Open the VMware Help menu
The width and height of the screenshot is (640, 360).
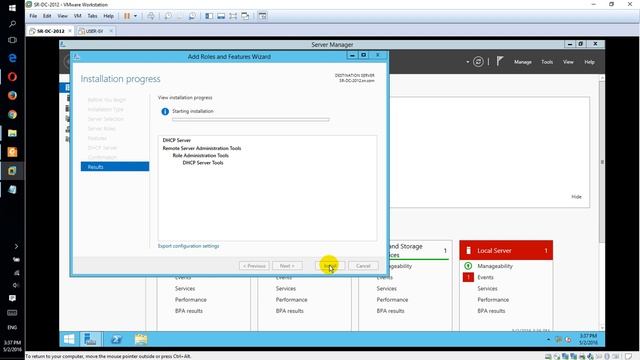tap(109, 16)
